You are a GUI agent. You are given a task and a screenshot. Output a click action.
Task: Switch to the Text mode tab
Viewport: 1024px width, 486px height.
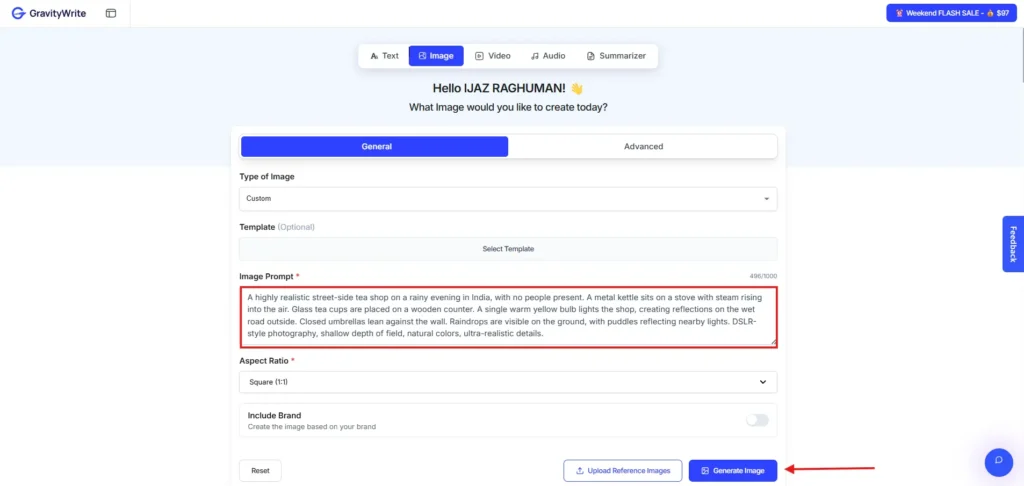pyautogui.click(x=384, y=56)
